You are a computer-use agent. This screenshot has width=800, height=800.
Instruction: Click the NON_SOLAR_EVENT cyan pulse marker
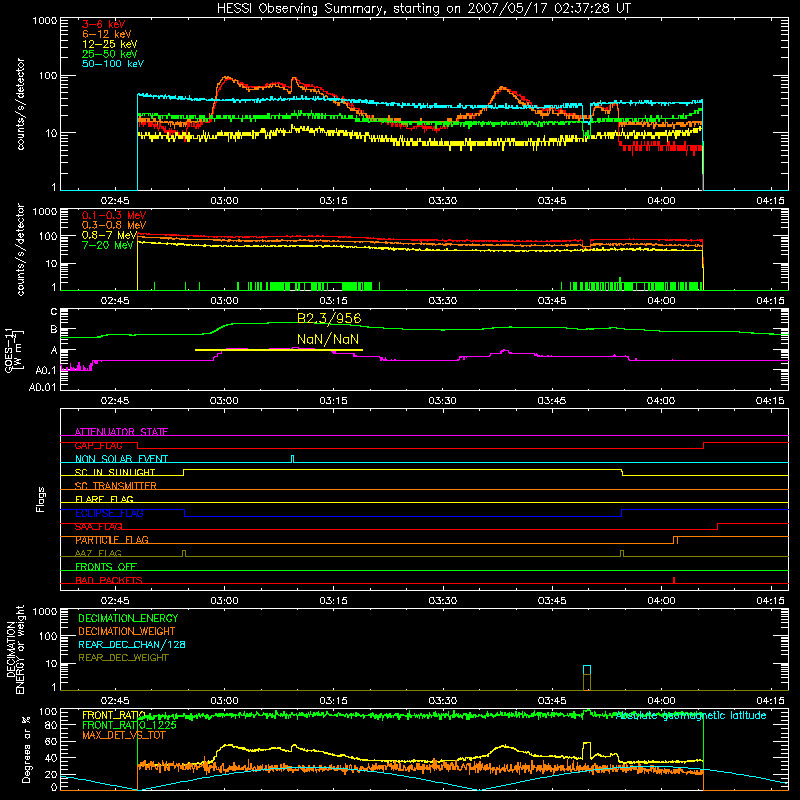[292, 459]
